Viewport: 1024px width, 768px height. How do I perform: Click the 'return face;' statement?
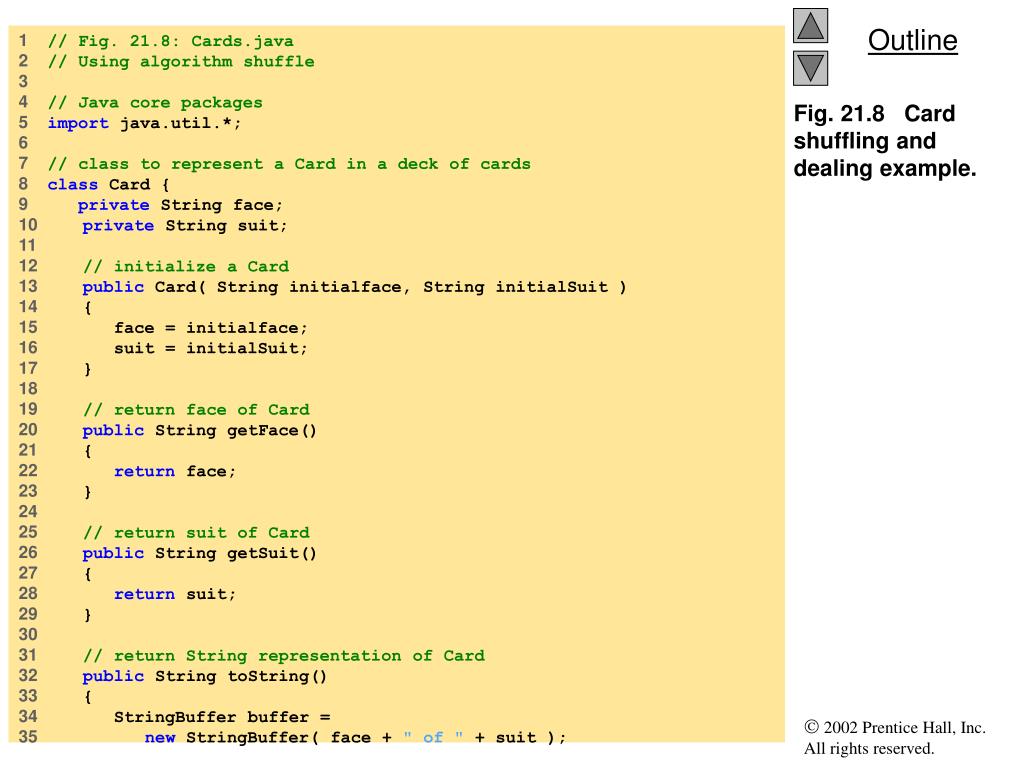(174, 472)
